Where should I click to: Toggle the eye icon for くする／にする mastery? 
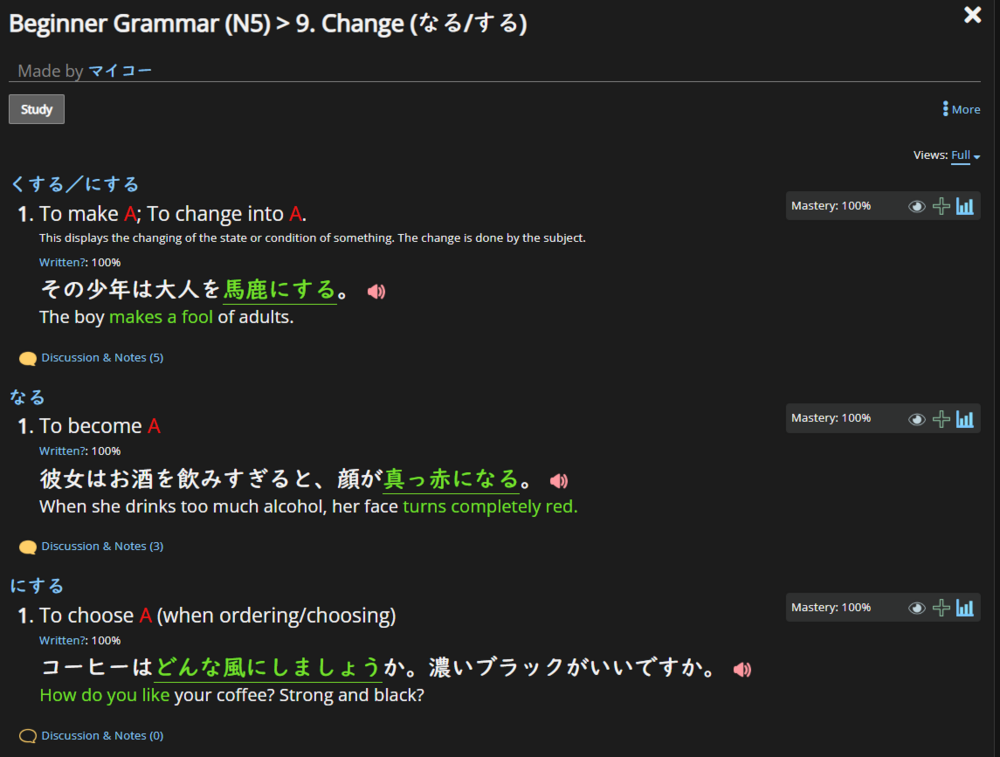(x=917, y=206)
